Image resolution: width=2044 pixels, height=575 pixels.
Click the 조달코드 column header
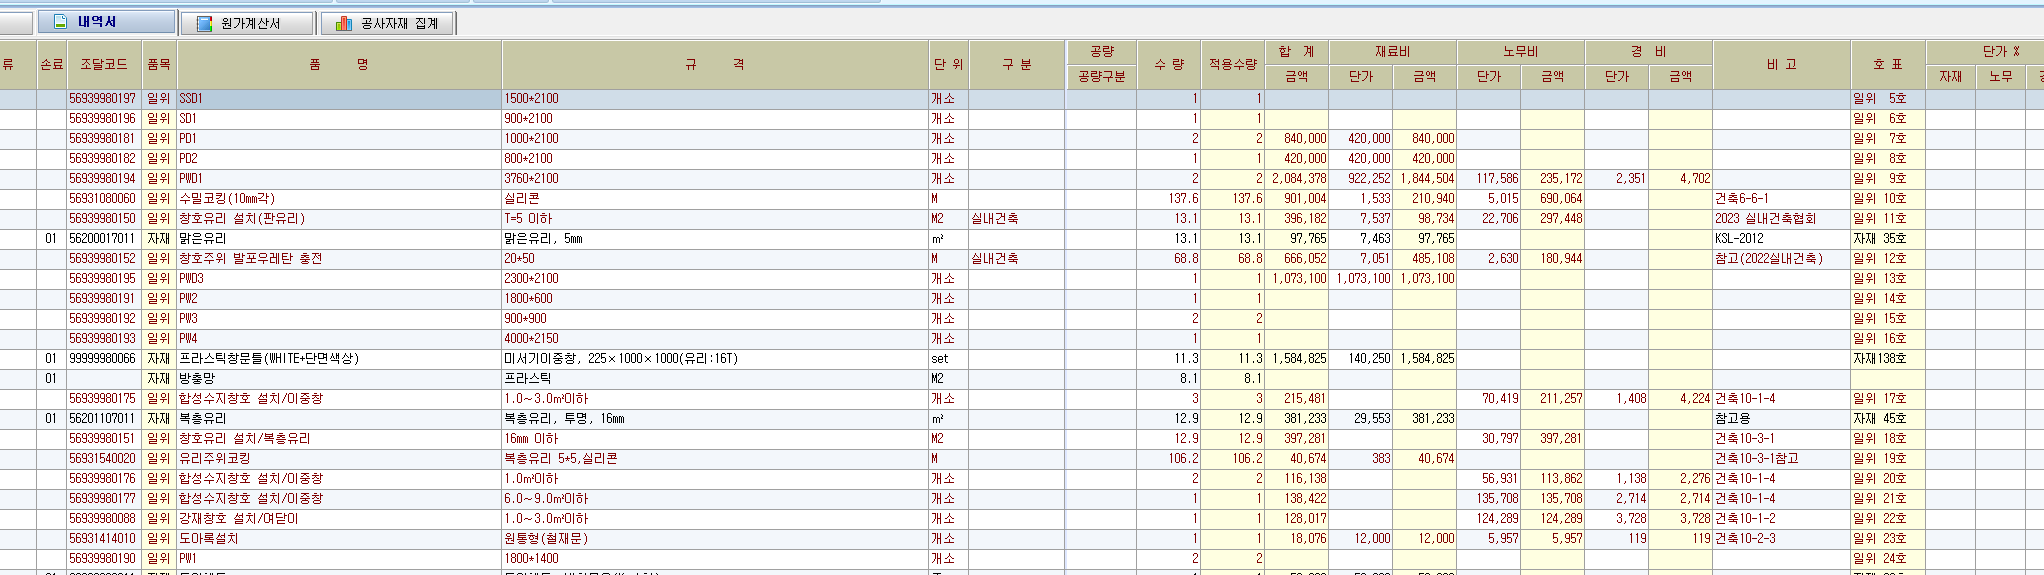tap(104, 65)
